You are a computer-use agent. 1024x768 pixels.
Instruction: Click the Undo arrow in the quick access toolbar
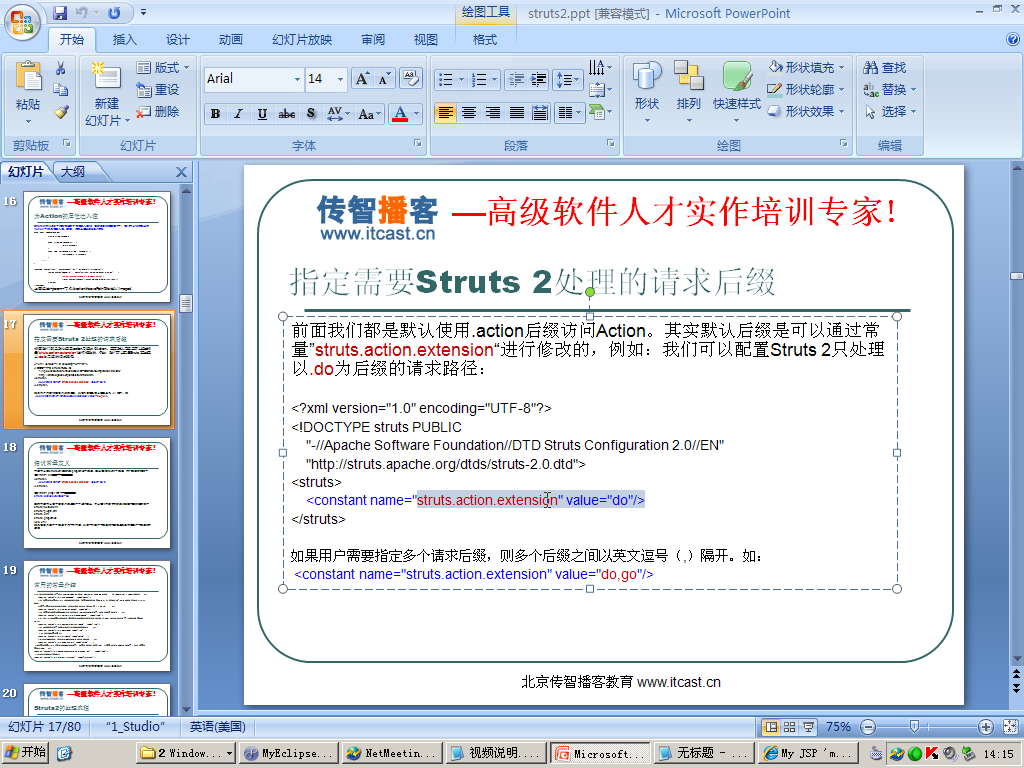click(82, 12)
